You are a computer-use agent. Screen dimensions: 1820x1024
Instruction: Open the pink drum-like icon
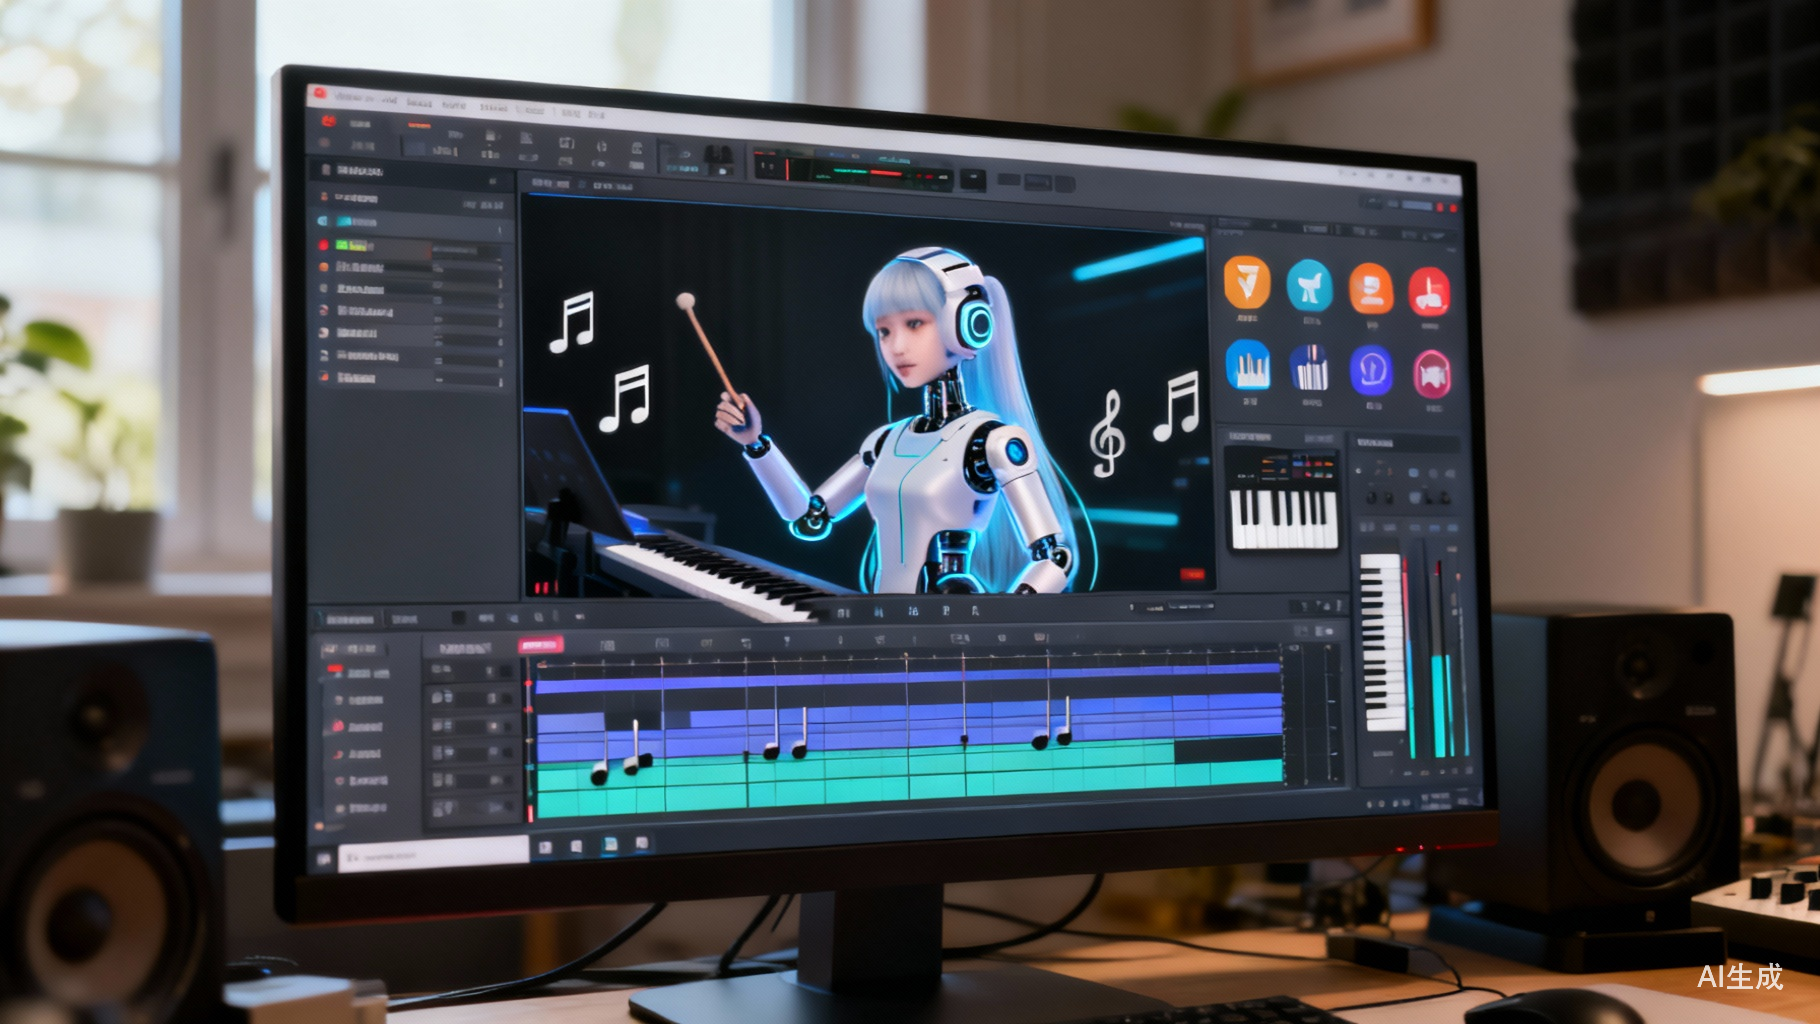(1431, 374)
